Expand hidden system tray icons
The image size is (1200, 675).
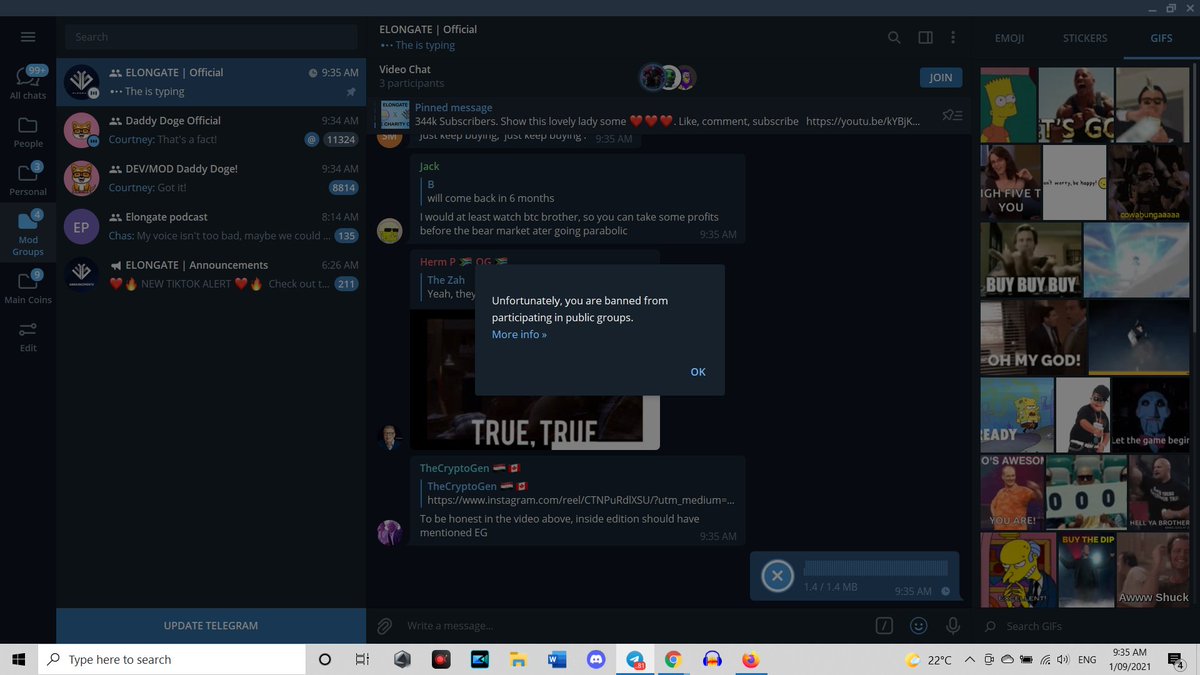(968, 659)
